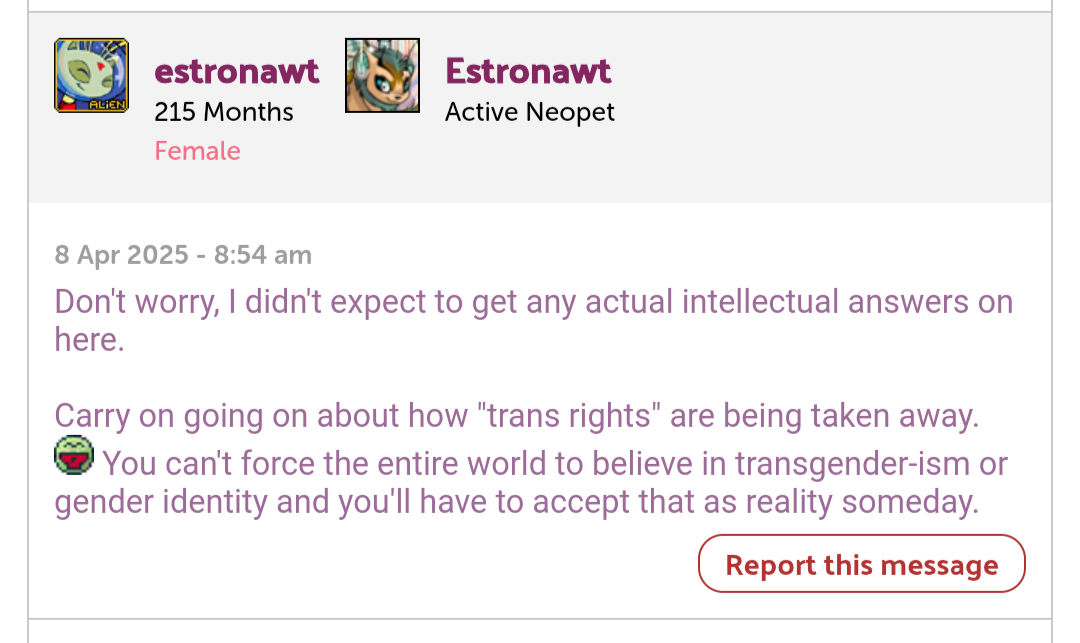Click the pink Female gender label
1080x643 pixels.
198,151
